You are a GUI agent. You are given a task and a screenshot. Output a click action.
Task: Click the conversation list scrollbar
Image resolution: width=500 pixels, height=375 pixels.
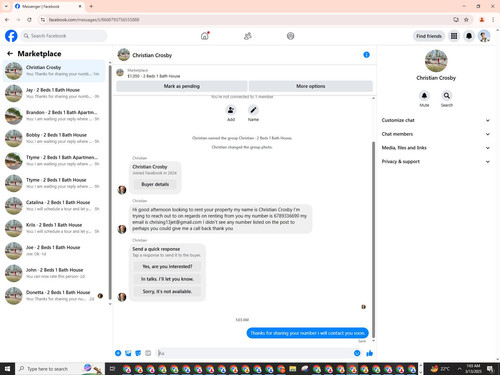point(110,183)
